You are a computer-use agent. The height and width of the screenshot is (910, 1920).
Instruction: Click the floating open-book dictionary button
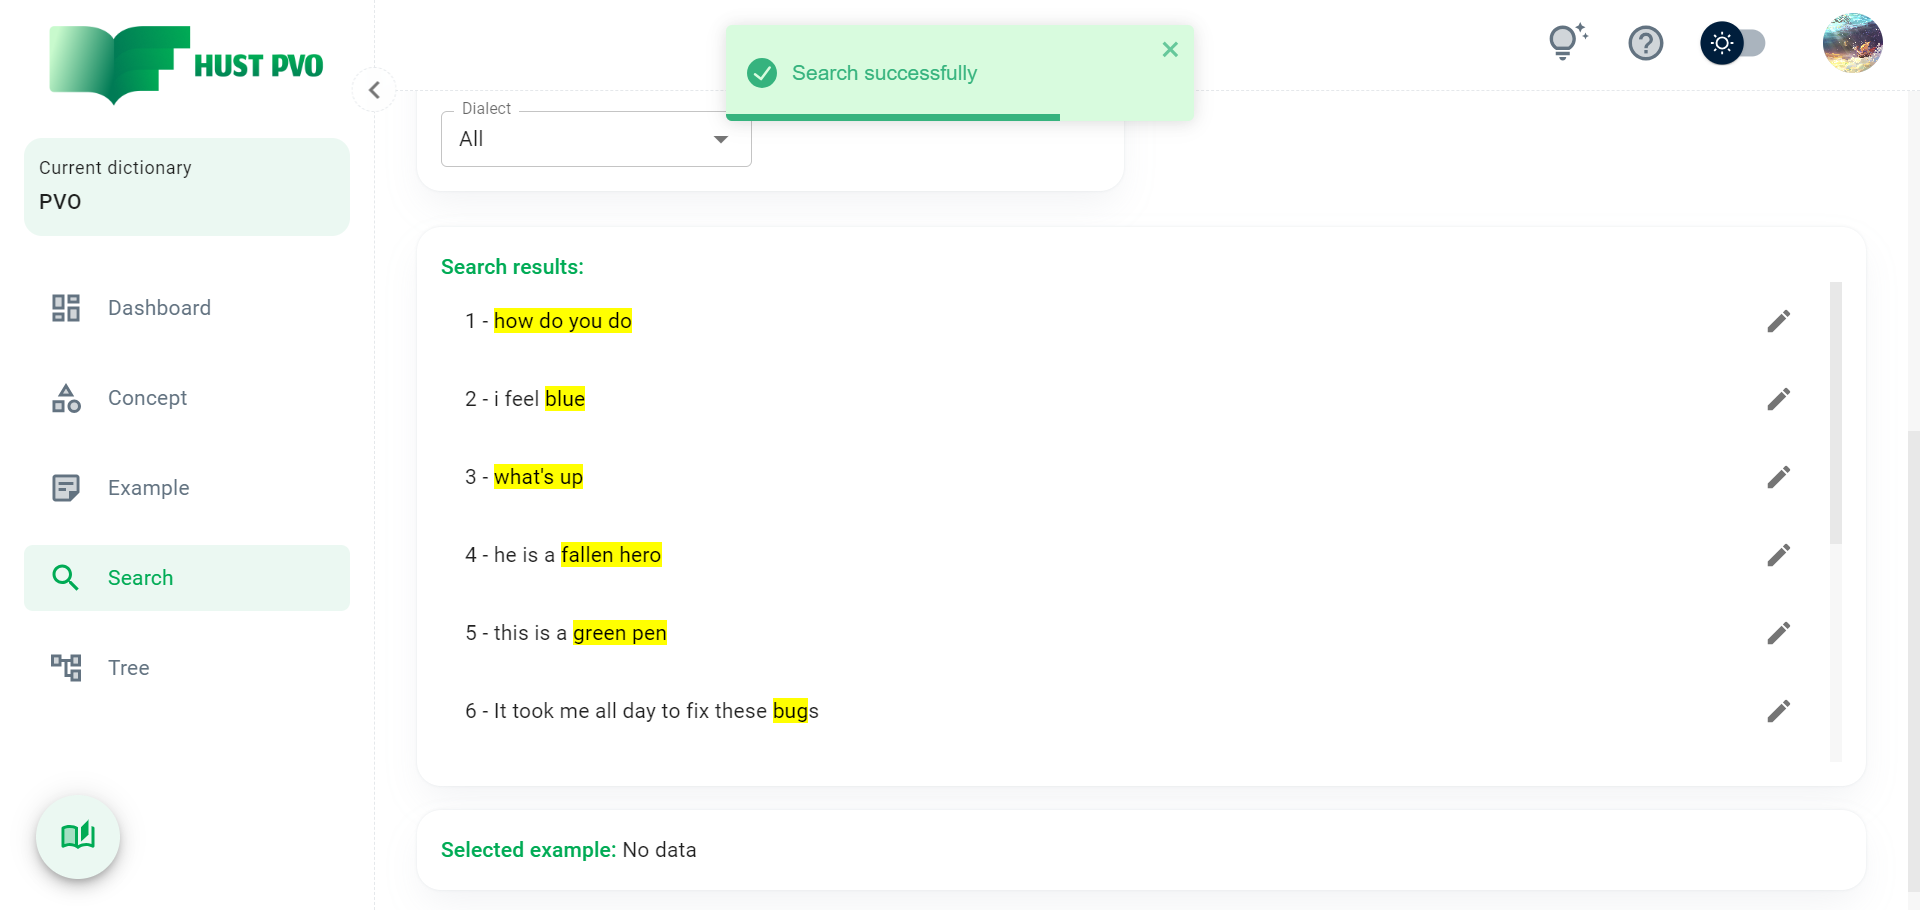click(78, 836)
